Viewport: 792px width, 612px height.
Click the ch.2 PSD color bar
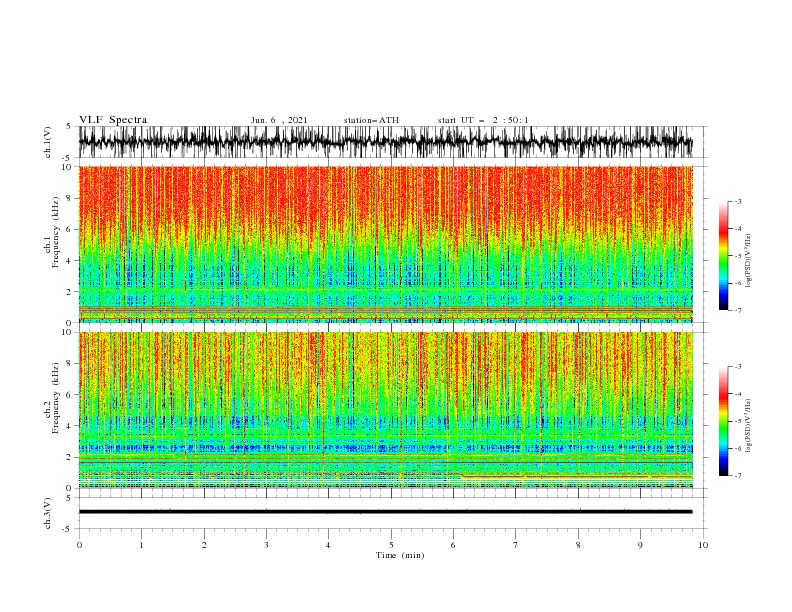723,421
